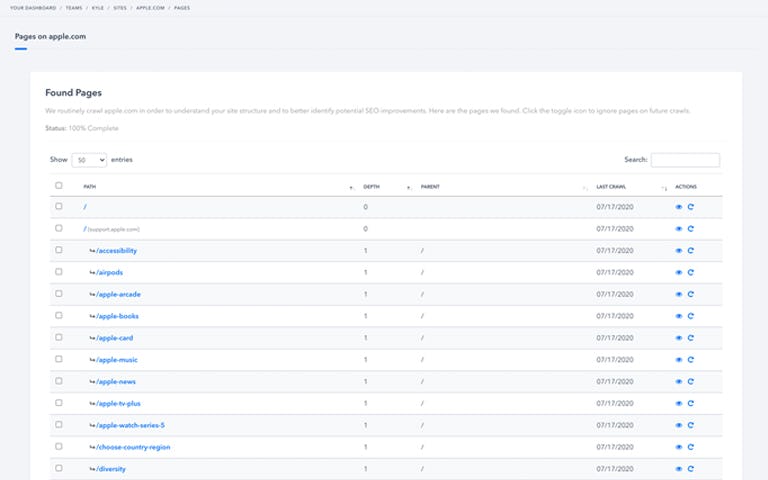768x480 pixels.
Task: Select the /apple-music row checkbox
Action: (59, 359)
